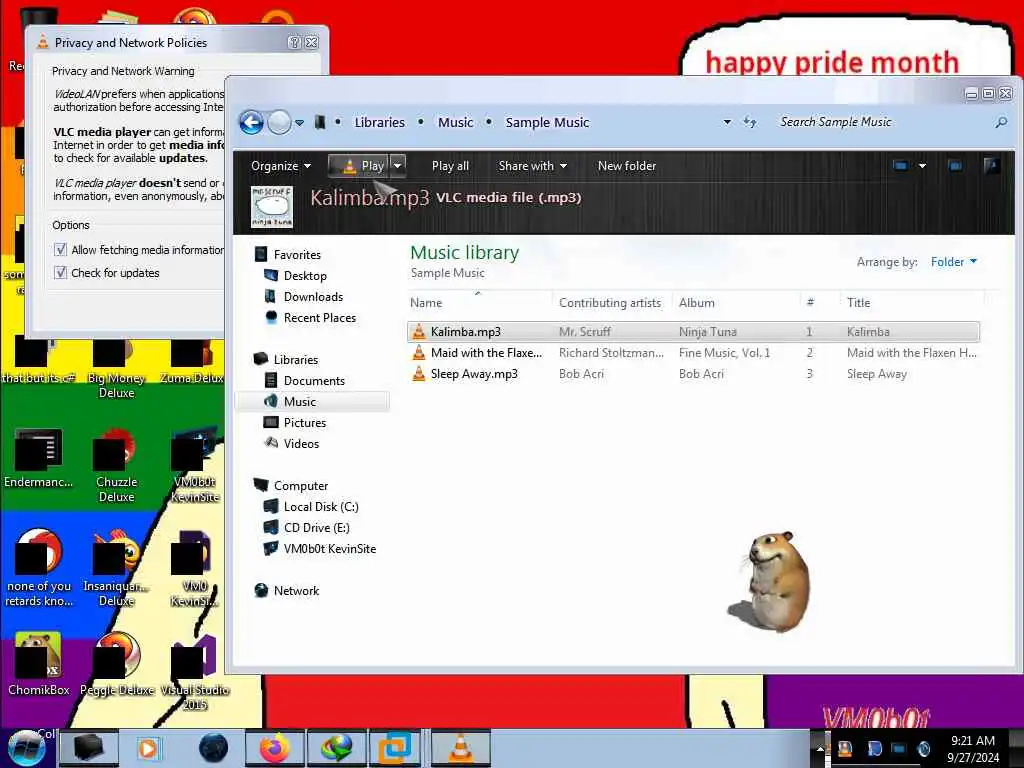
Task: Open the Videos library
Action: click(x=301, y=443)
